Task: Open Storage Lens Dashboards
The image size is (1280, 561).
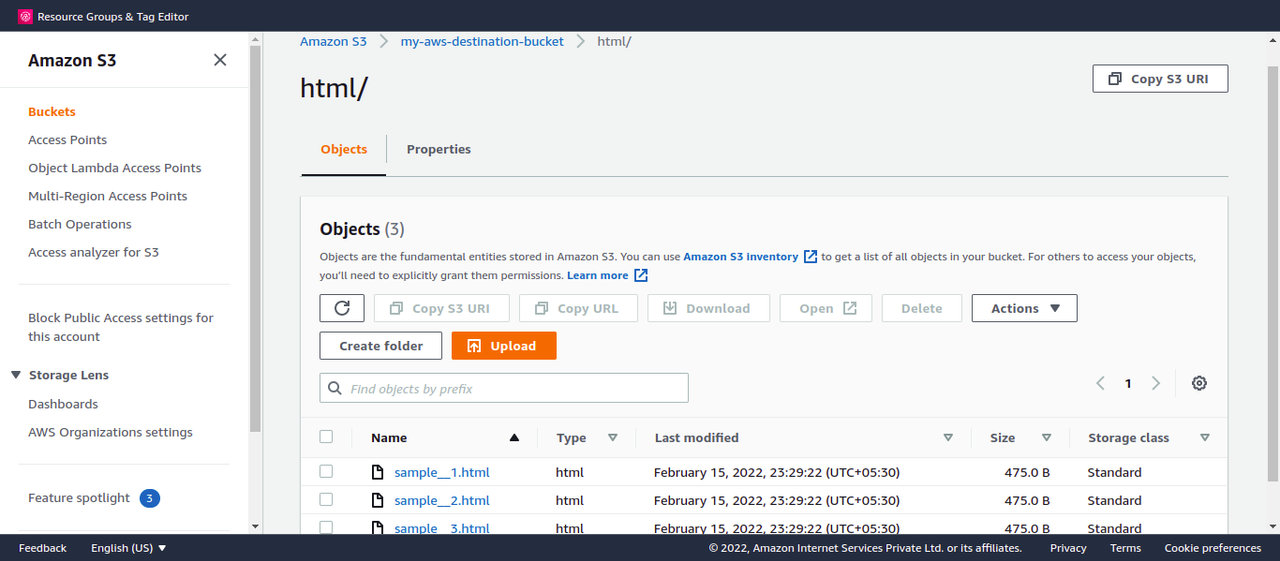Action: click(63, 404)
